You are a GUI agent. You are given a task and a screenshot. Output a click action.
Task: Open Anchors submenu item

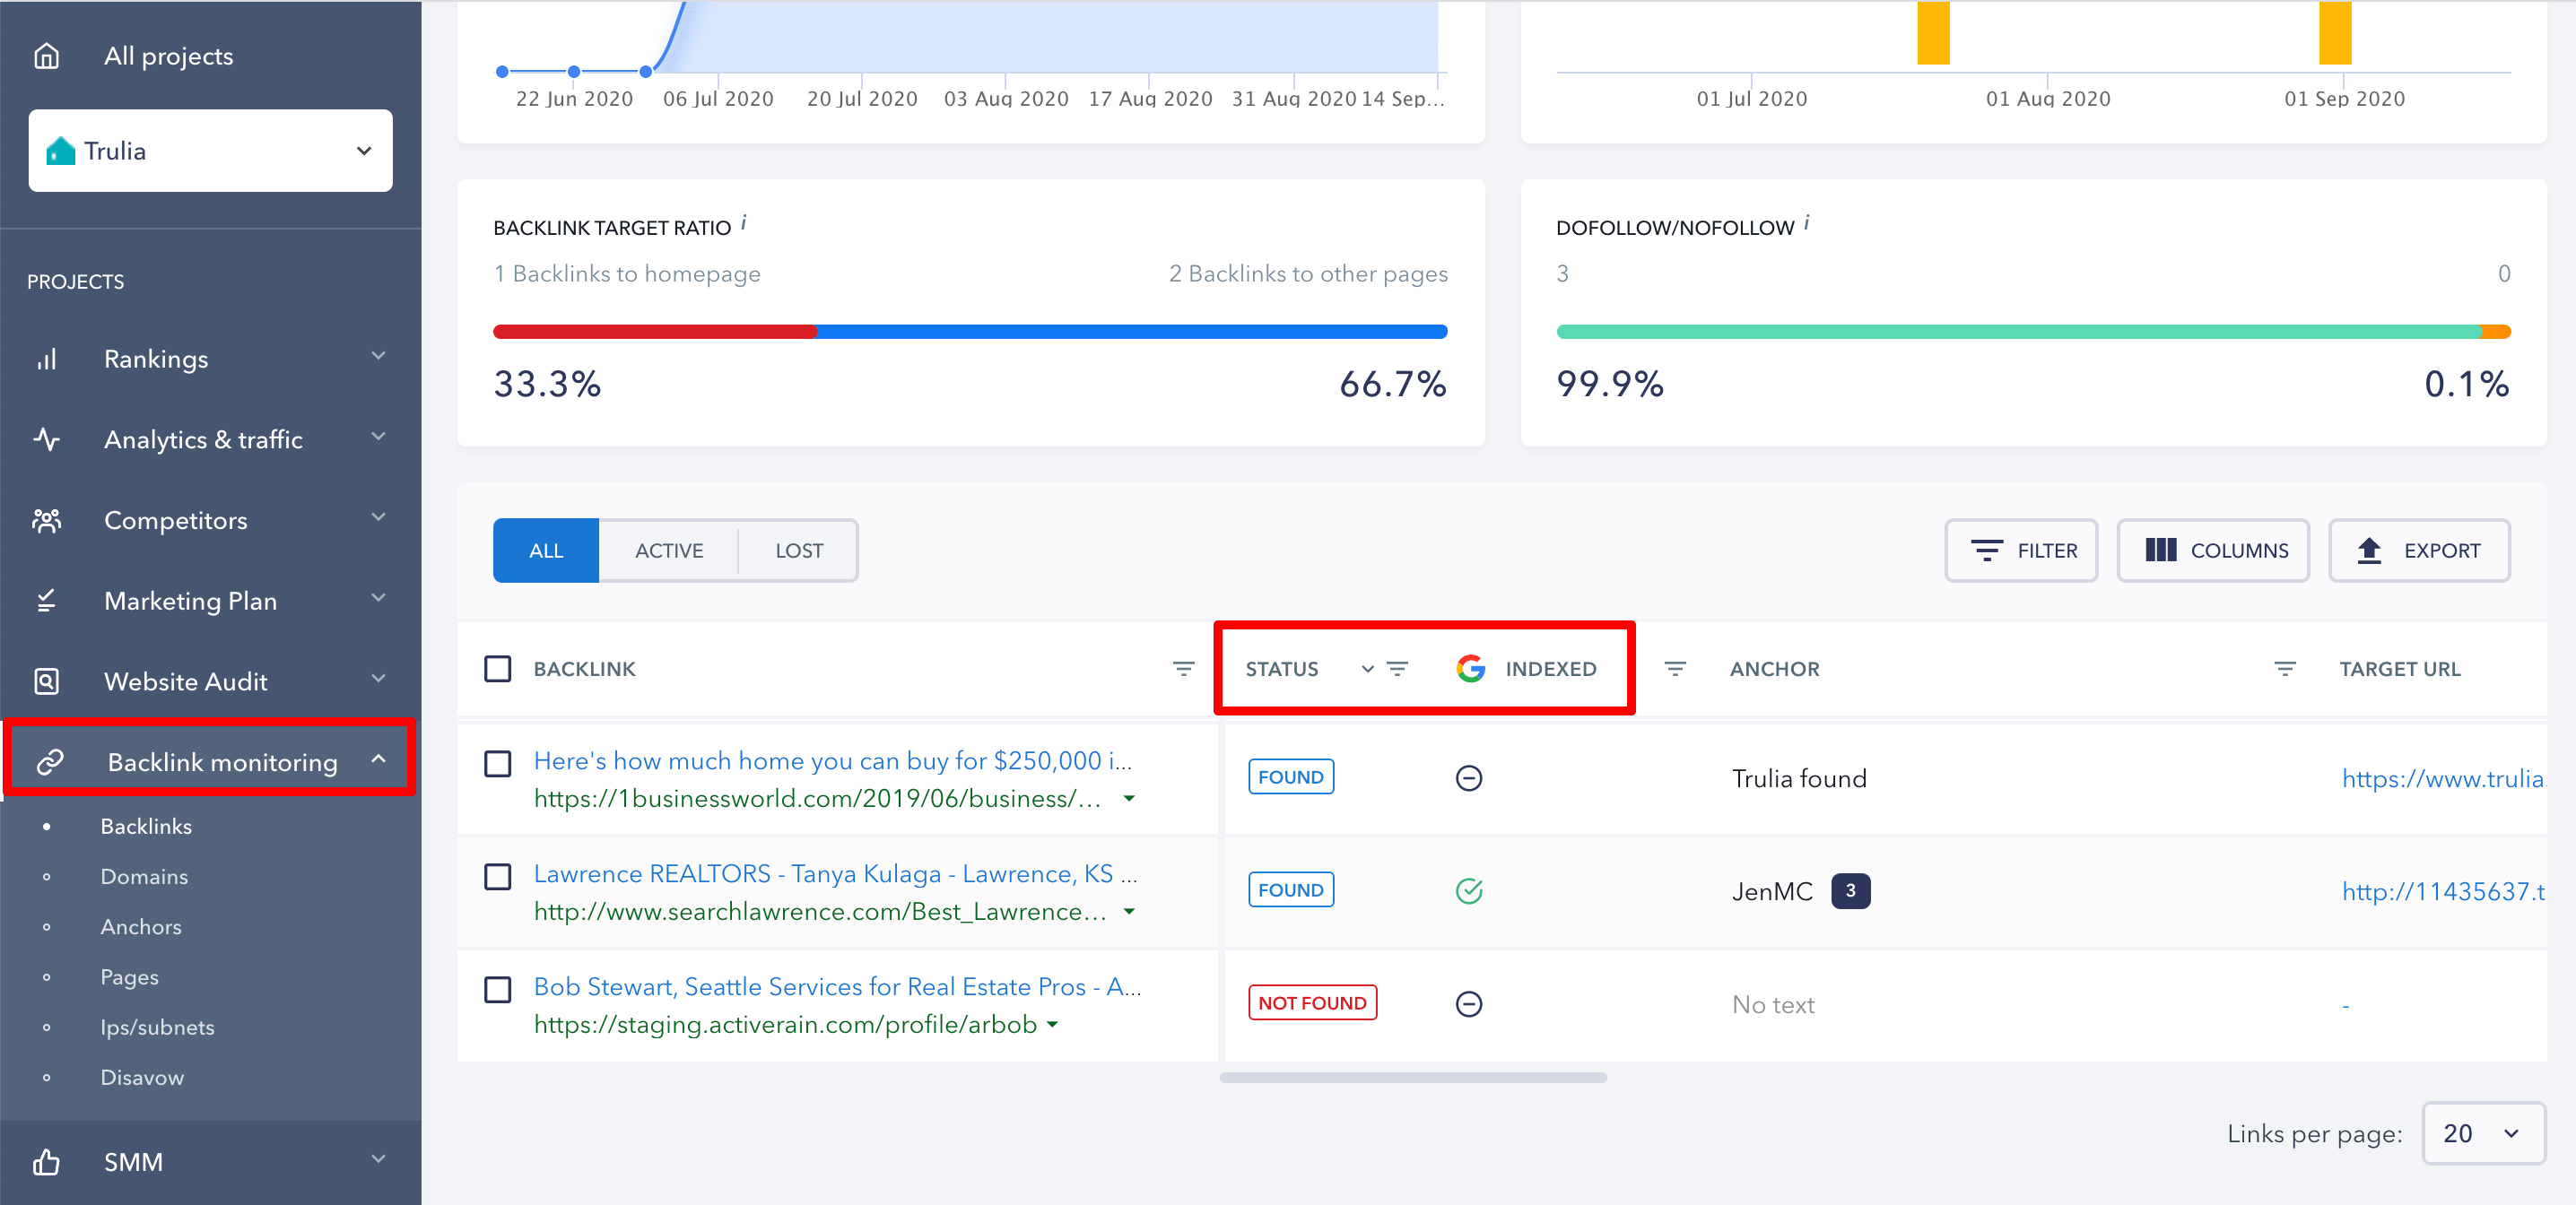pyautogui.click(x=141, y=927)
